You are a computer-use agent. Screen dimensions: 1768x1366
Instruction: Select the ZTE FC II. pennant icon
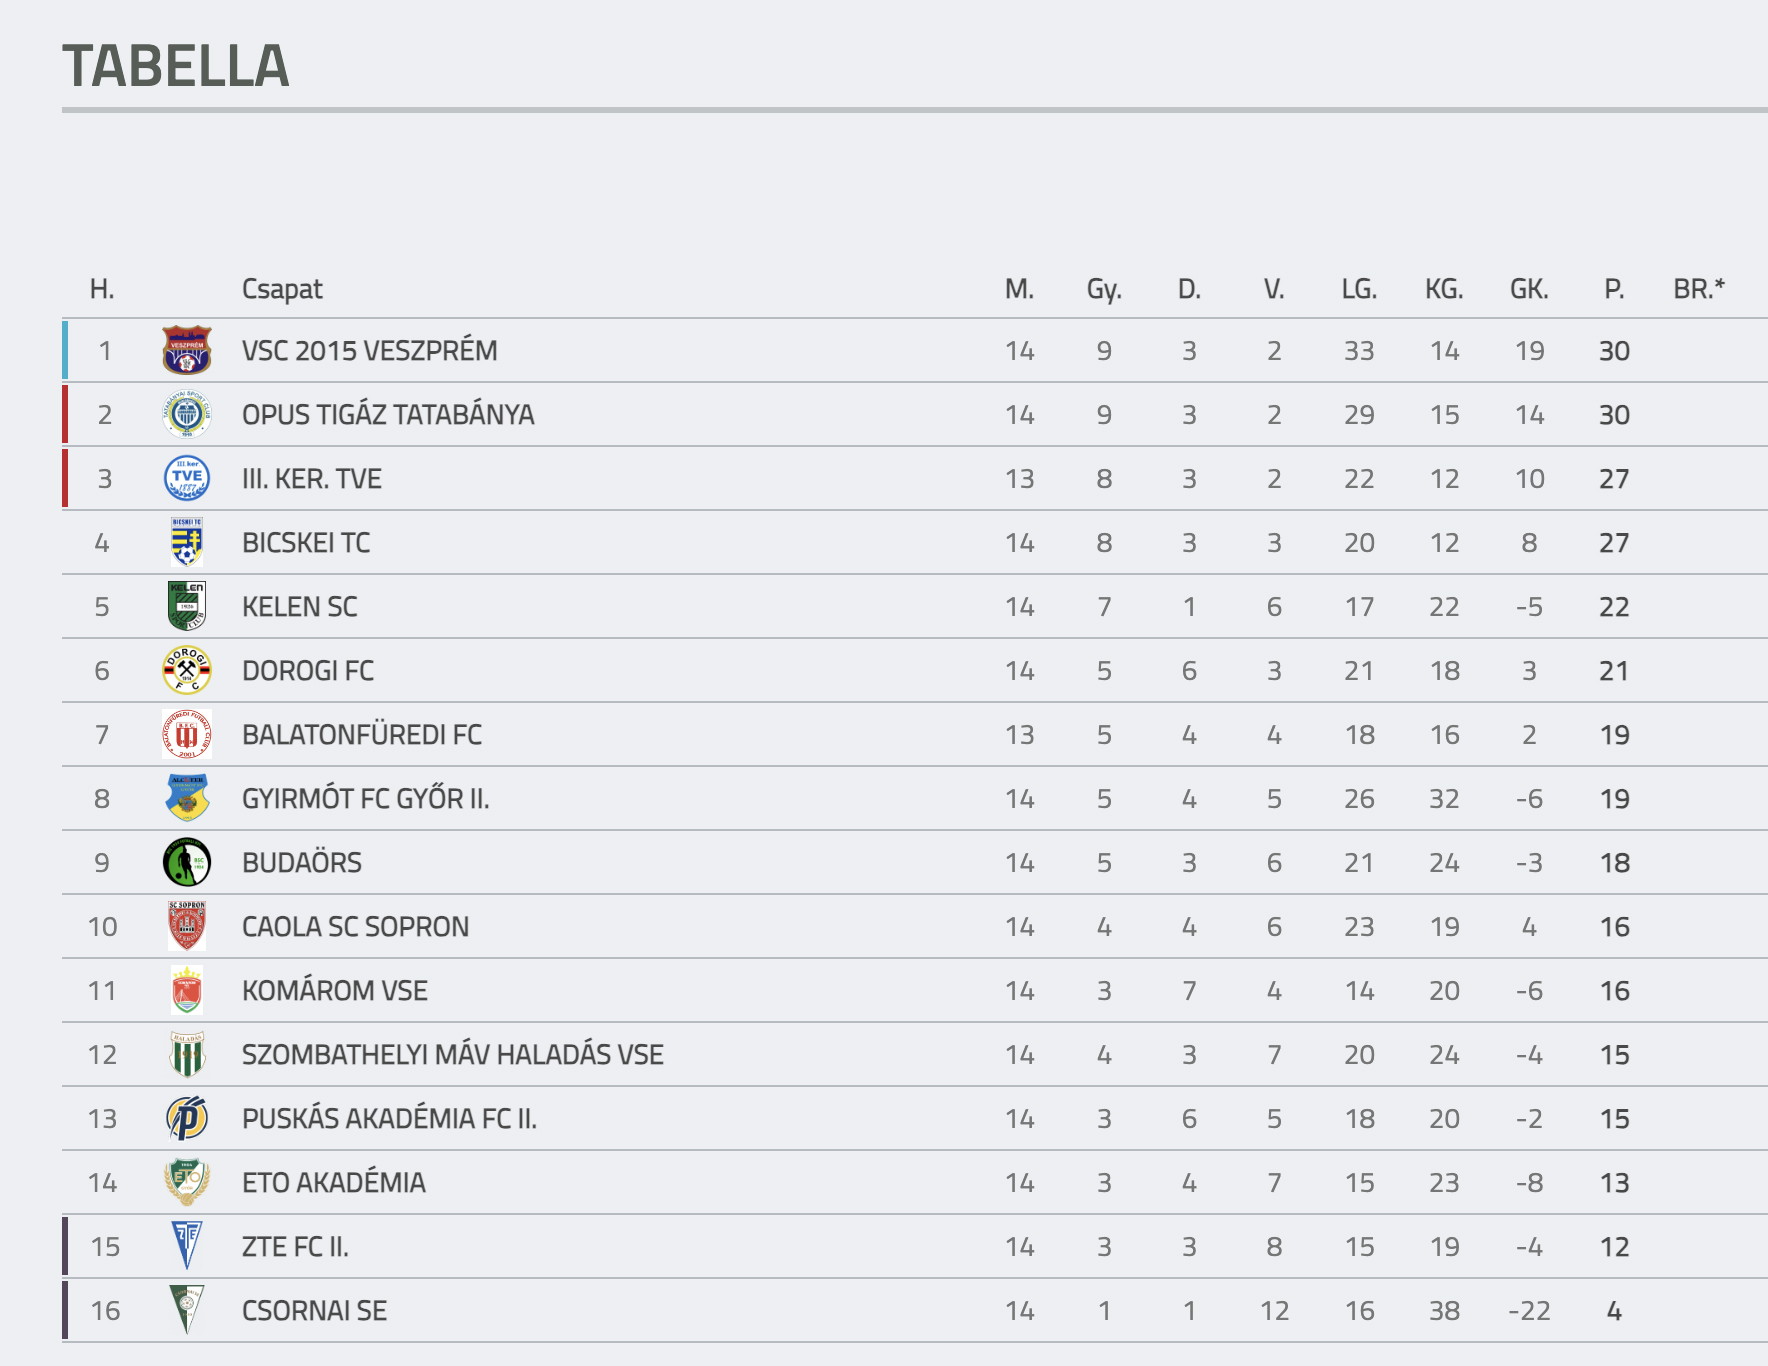[x=187, y=1246]
